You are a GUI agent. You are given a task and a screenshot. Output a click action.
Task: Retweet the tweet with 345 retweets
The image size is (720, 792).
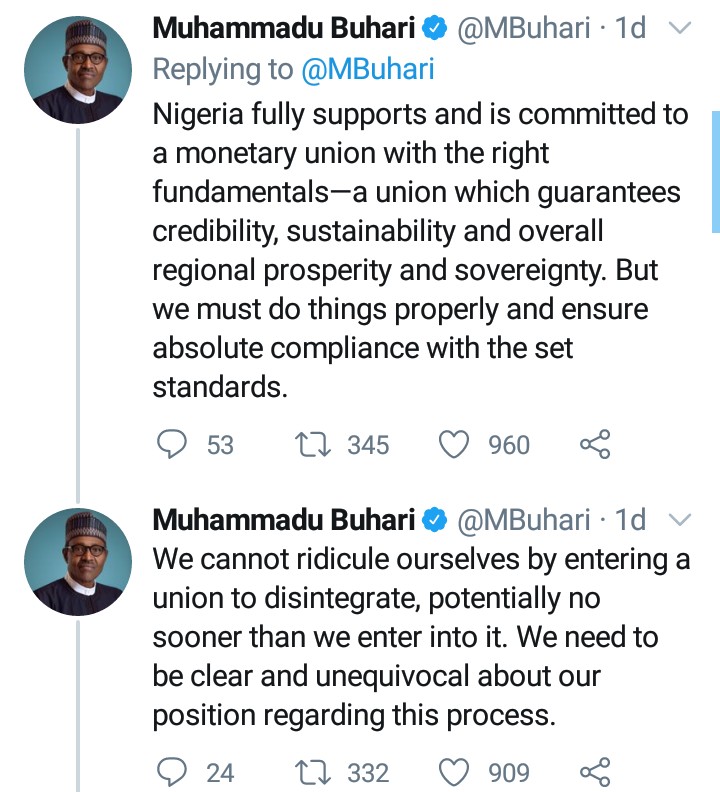click(x=315, y=444)
